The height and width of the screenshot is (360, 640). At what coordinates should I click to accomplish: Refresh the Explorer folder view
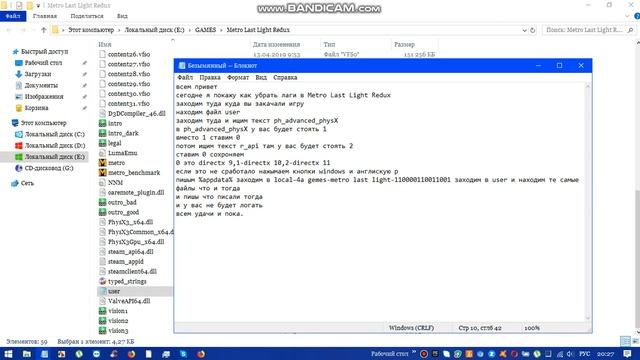(x=532, y=30)
